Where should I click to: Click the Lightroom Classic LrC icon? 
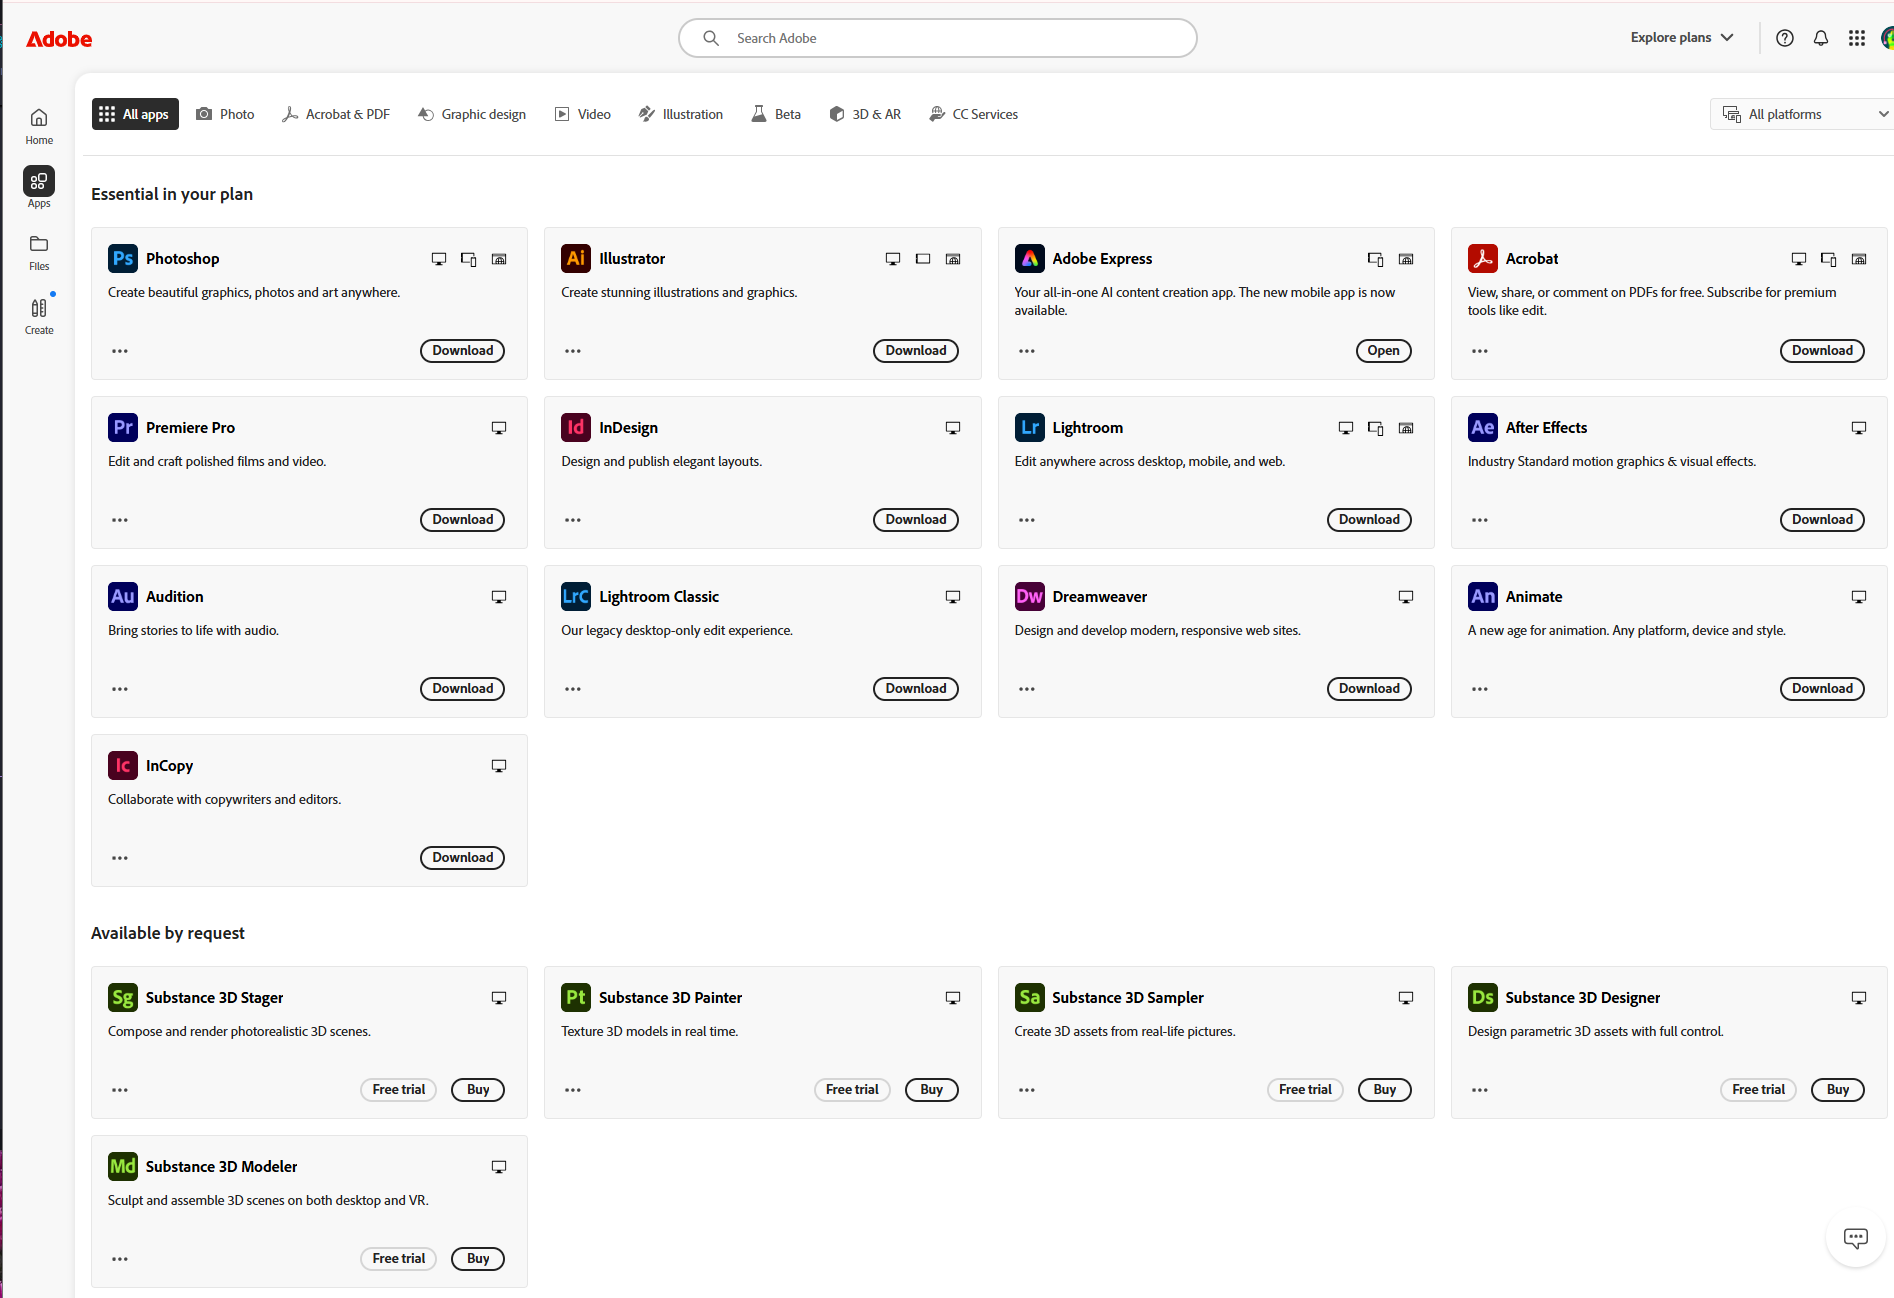576,596
